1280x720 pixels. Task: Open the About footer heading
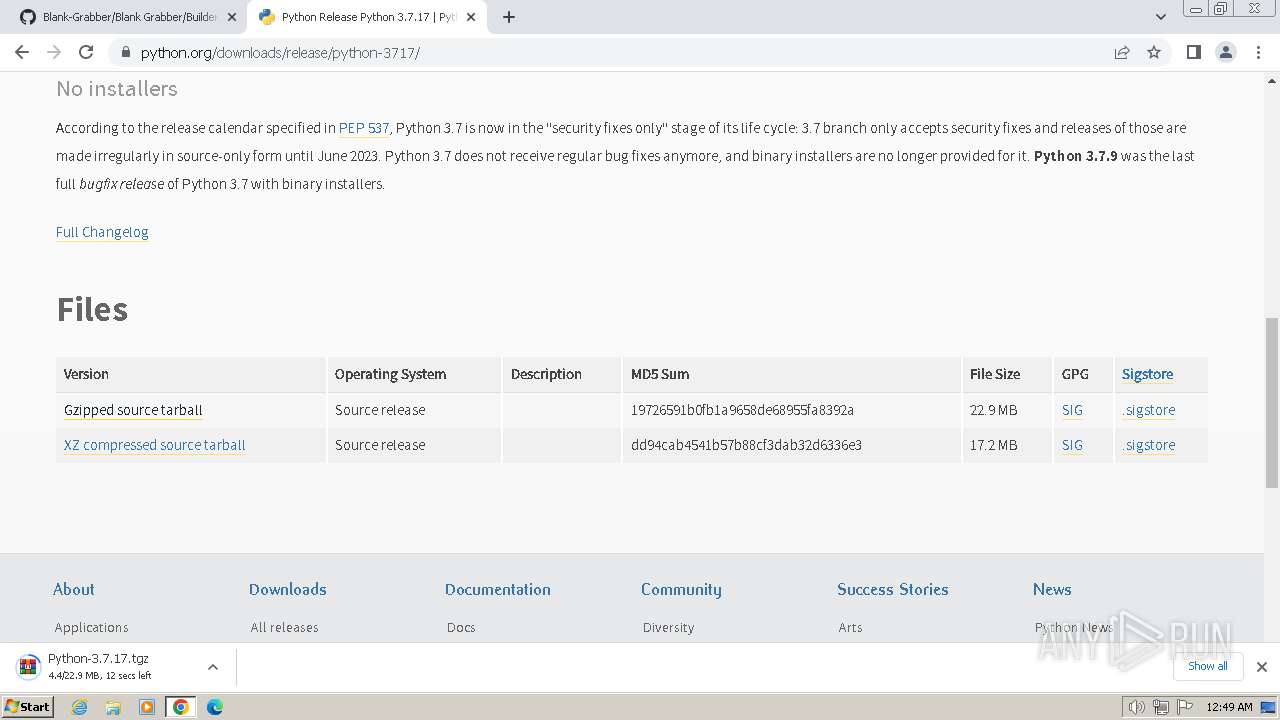click(x=74, y=589)
